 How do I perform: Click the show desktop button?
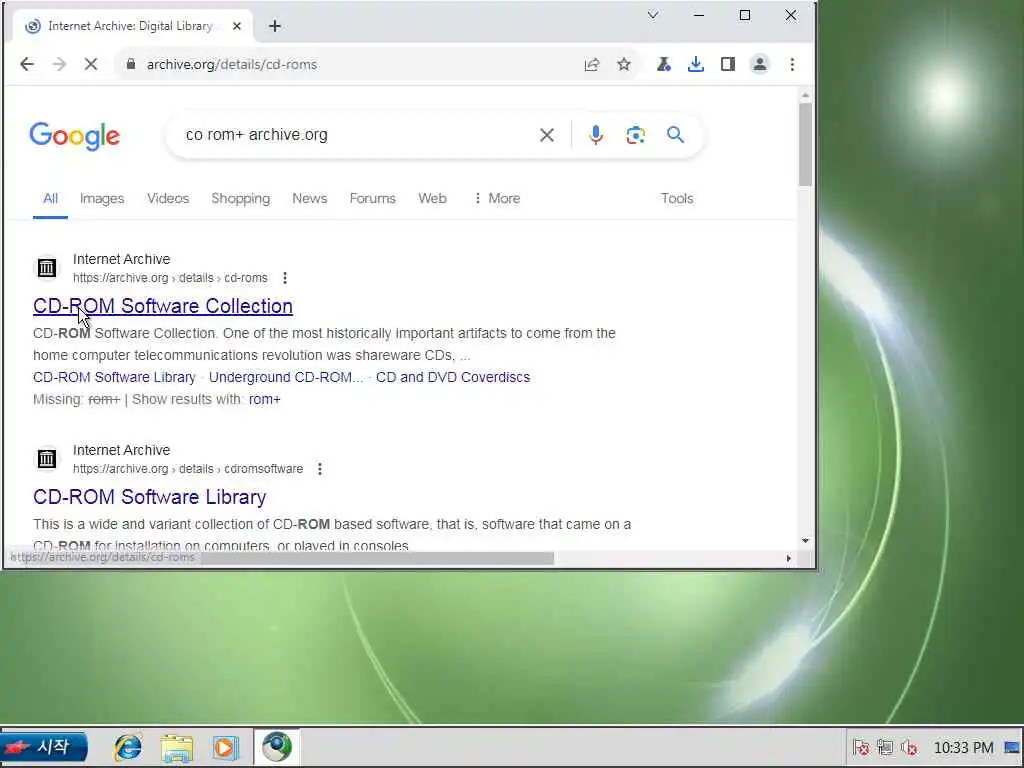pos(1012,748)
